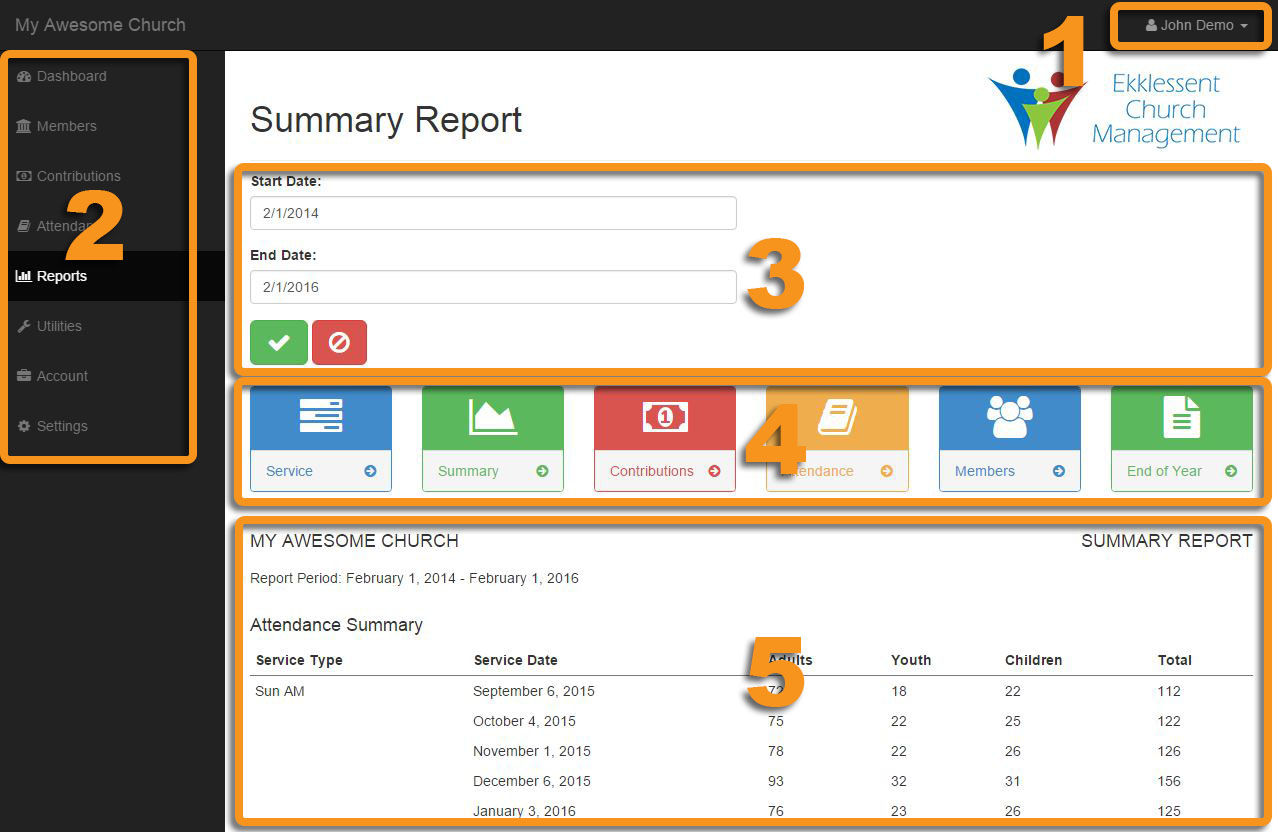Open Dashboard in the sidebar

[71, 76]
